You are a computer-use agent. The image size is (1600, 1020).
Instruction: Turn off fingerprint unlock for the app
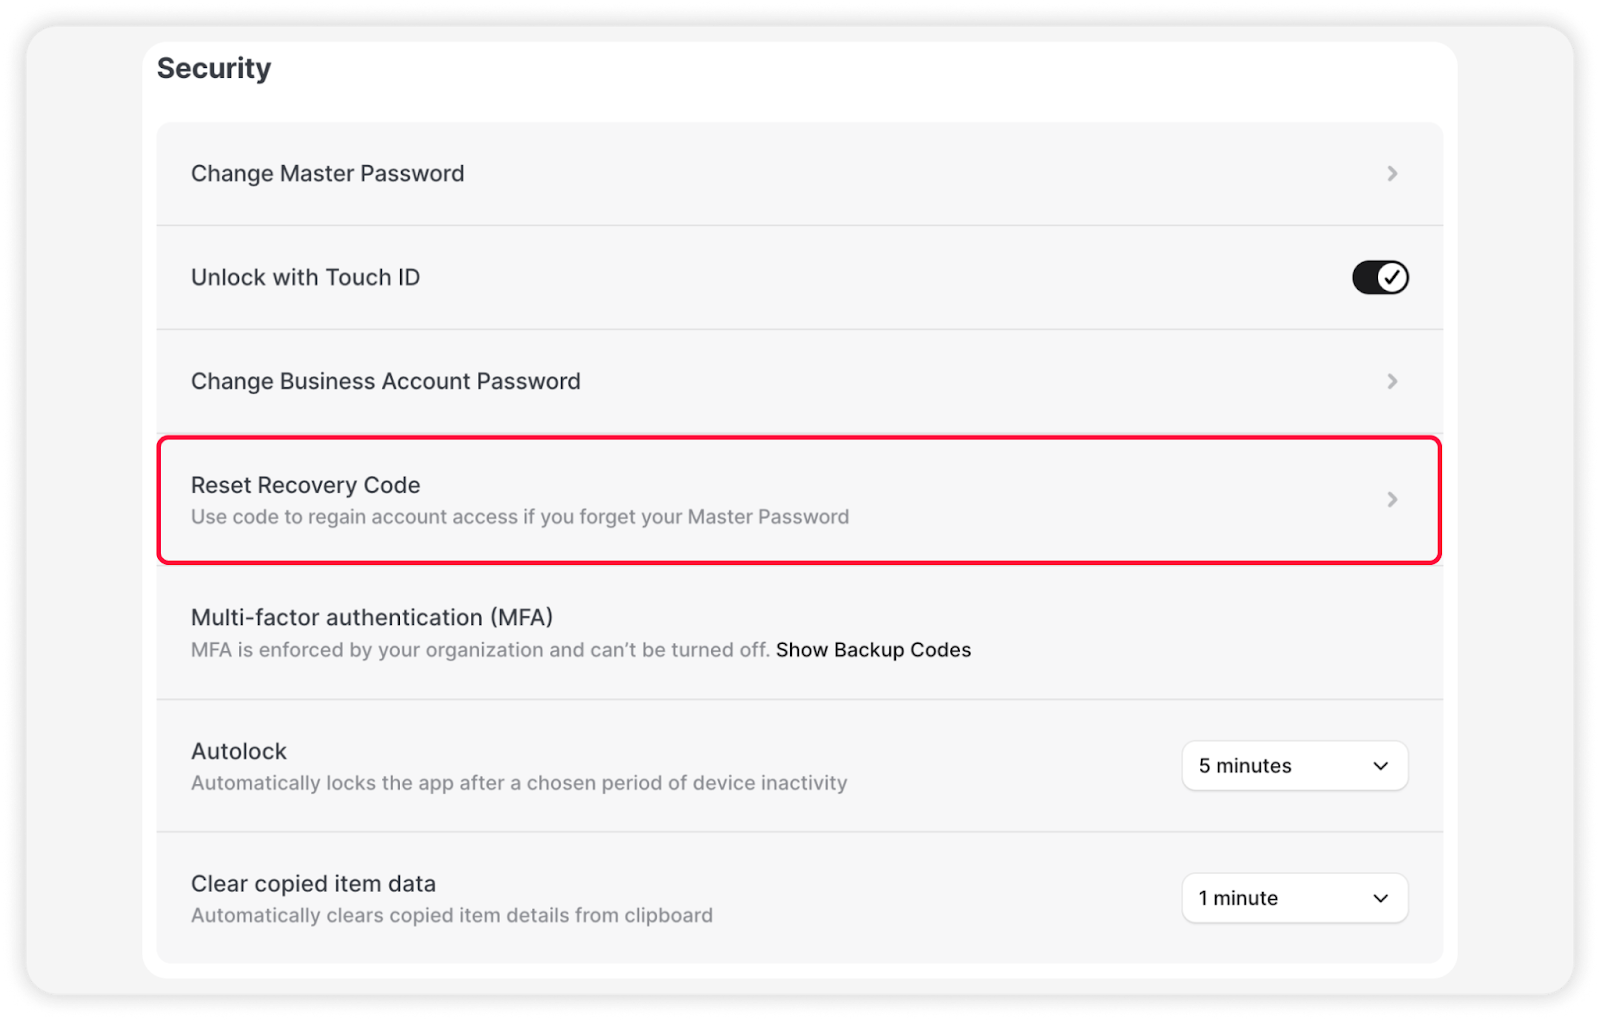click(1380, 277)
